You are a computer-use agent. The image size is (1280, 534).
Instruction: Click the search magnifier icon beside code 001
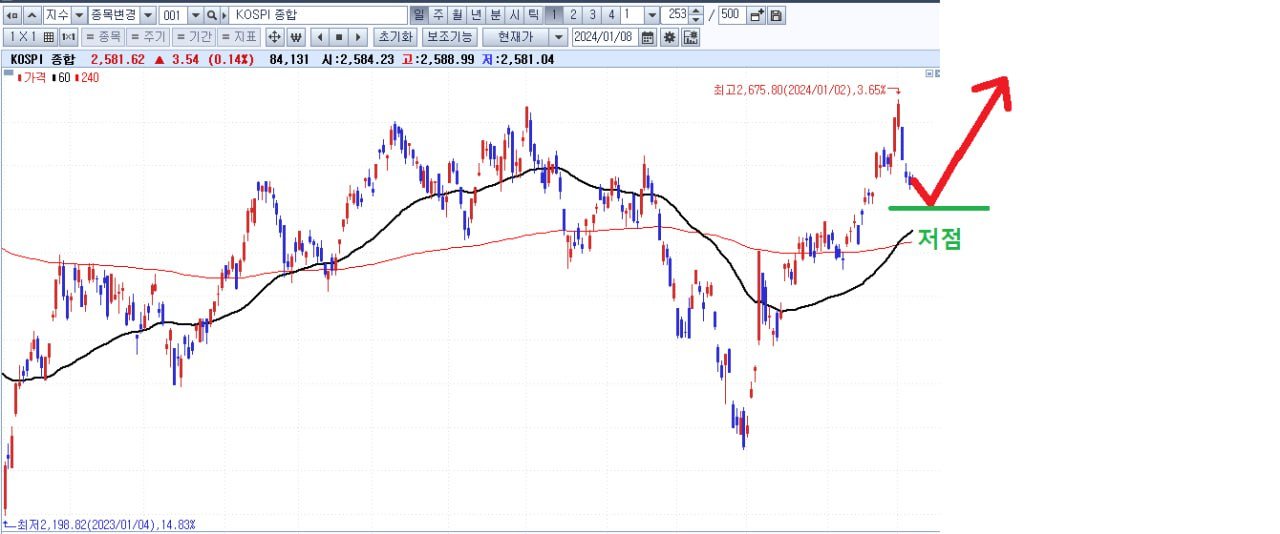point(212,15)
